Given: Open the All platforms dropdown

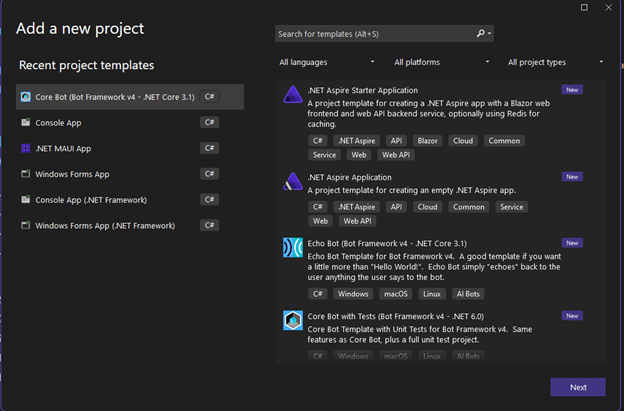Looking at the screenshot, I should point(441,62).
